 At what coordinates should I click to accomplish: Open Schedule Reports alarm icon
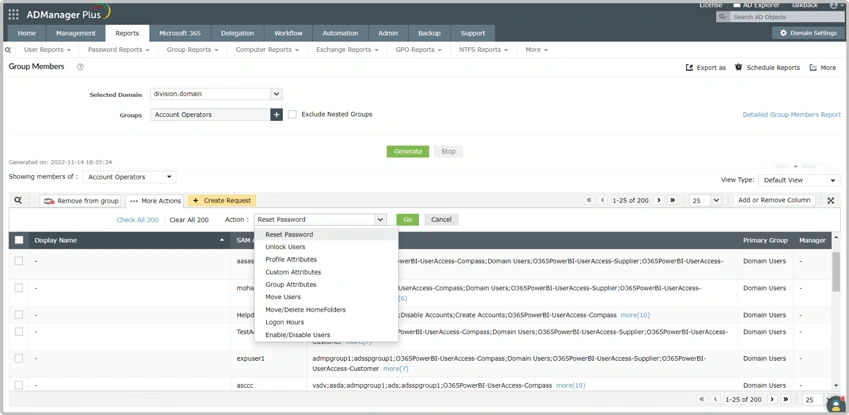(739, 68)
